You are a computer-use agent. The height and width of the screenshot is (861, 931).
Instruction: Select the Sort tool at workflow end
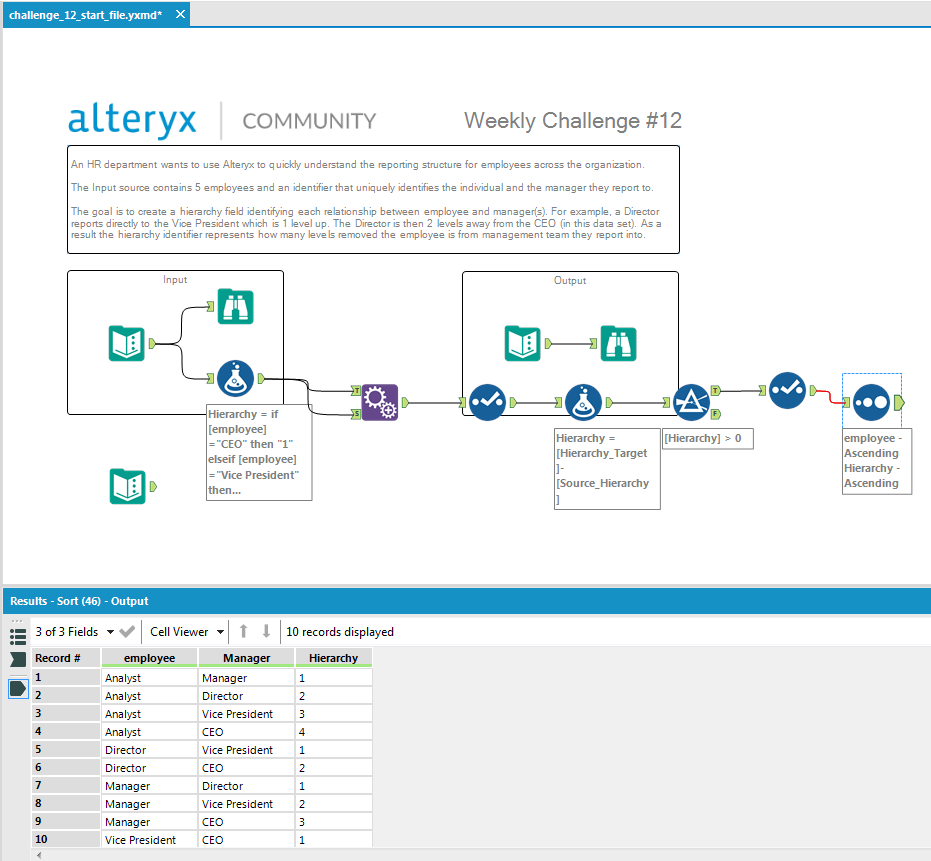[871, 403]
